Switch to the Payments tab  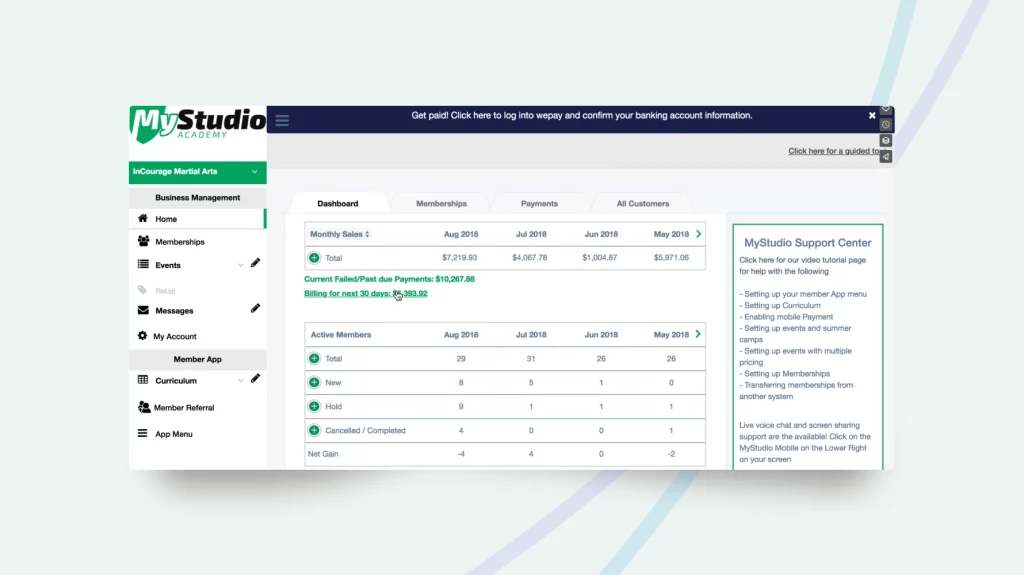[539, 204]
